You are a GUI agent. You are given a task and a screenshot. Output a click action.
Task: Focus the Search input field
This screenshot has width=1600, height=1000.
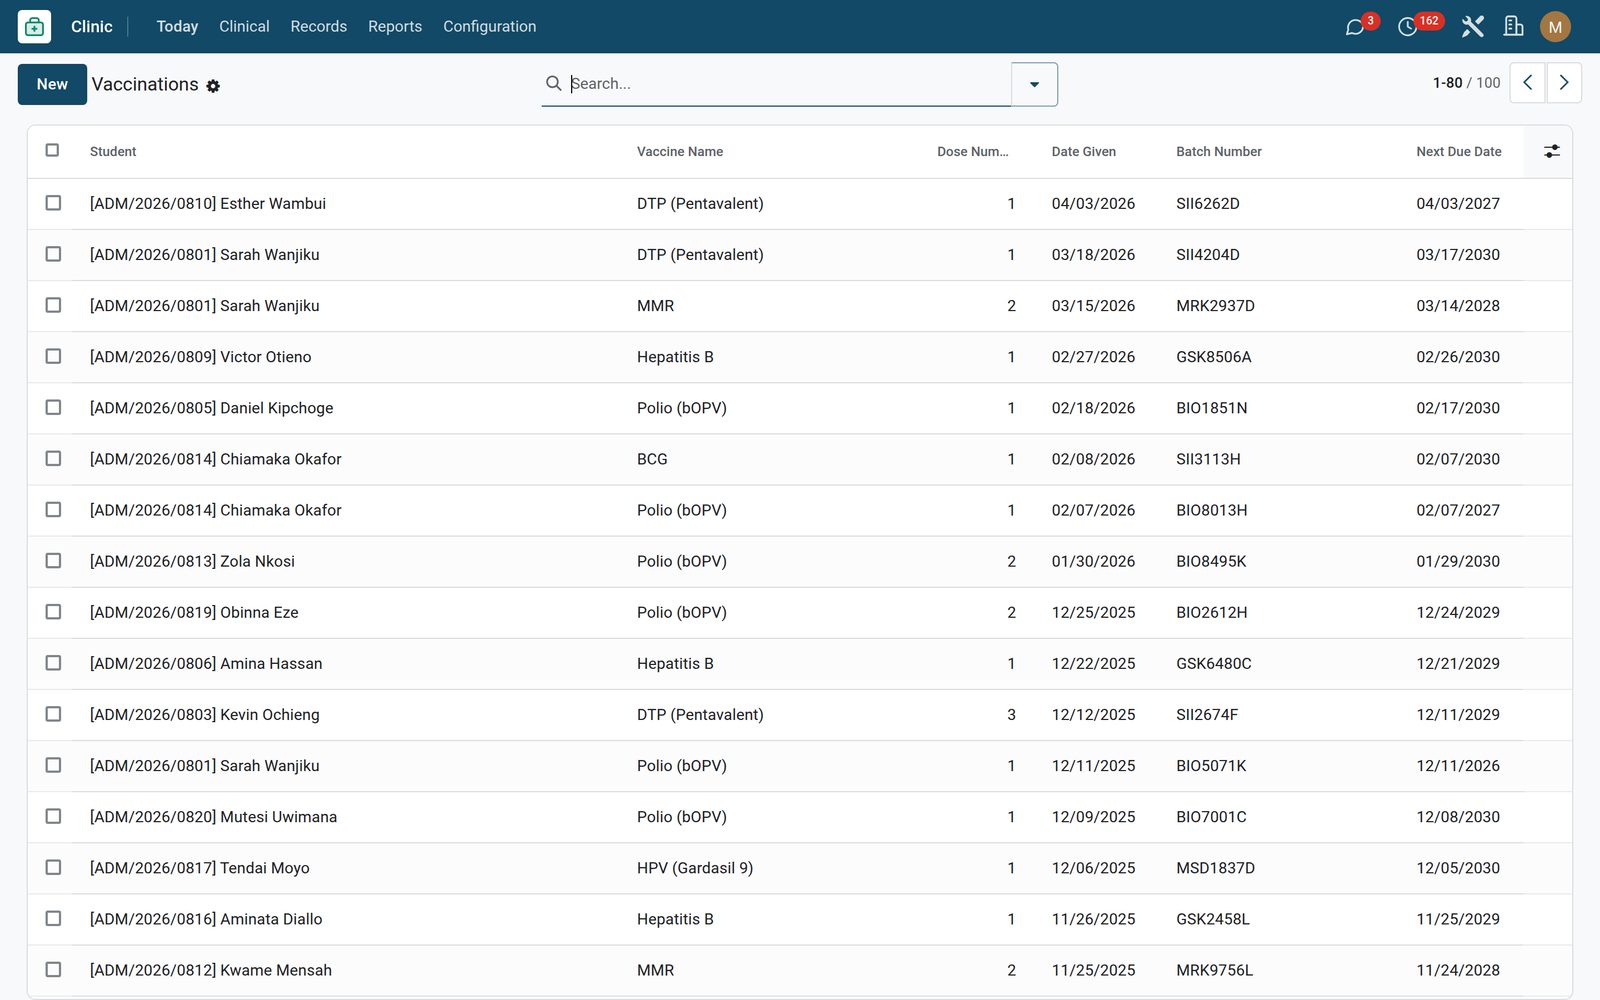coord(788,84)
